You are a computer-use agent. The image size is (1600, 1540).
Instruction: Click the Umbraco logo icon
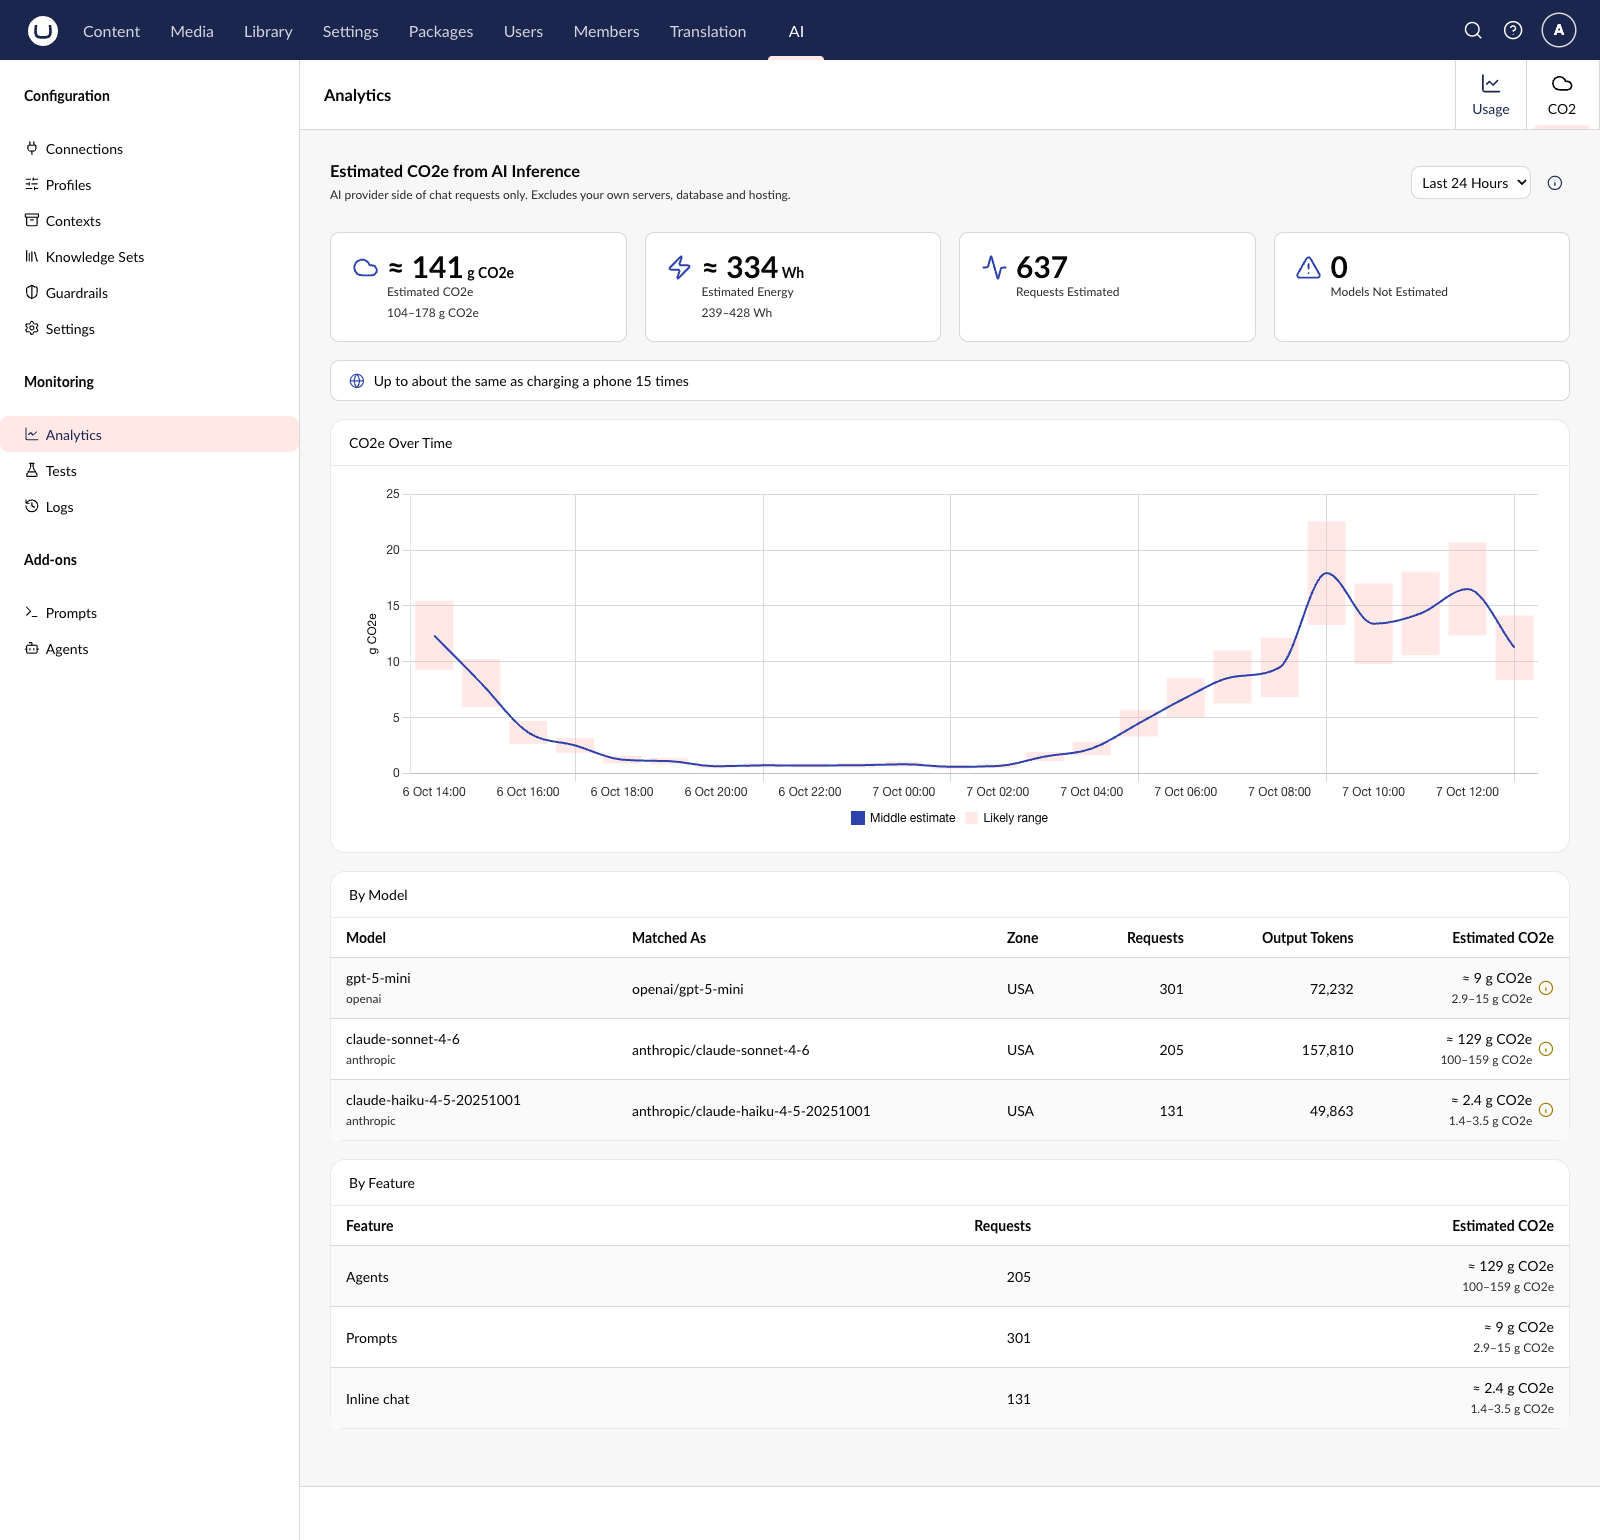tap(42, 31)
